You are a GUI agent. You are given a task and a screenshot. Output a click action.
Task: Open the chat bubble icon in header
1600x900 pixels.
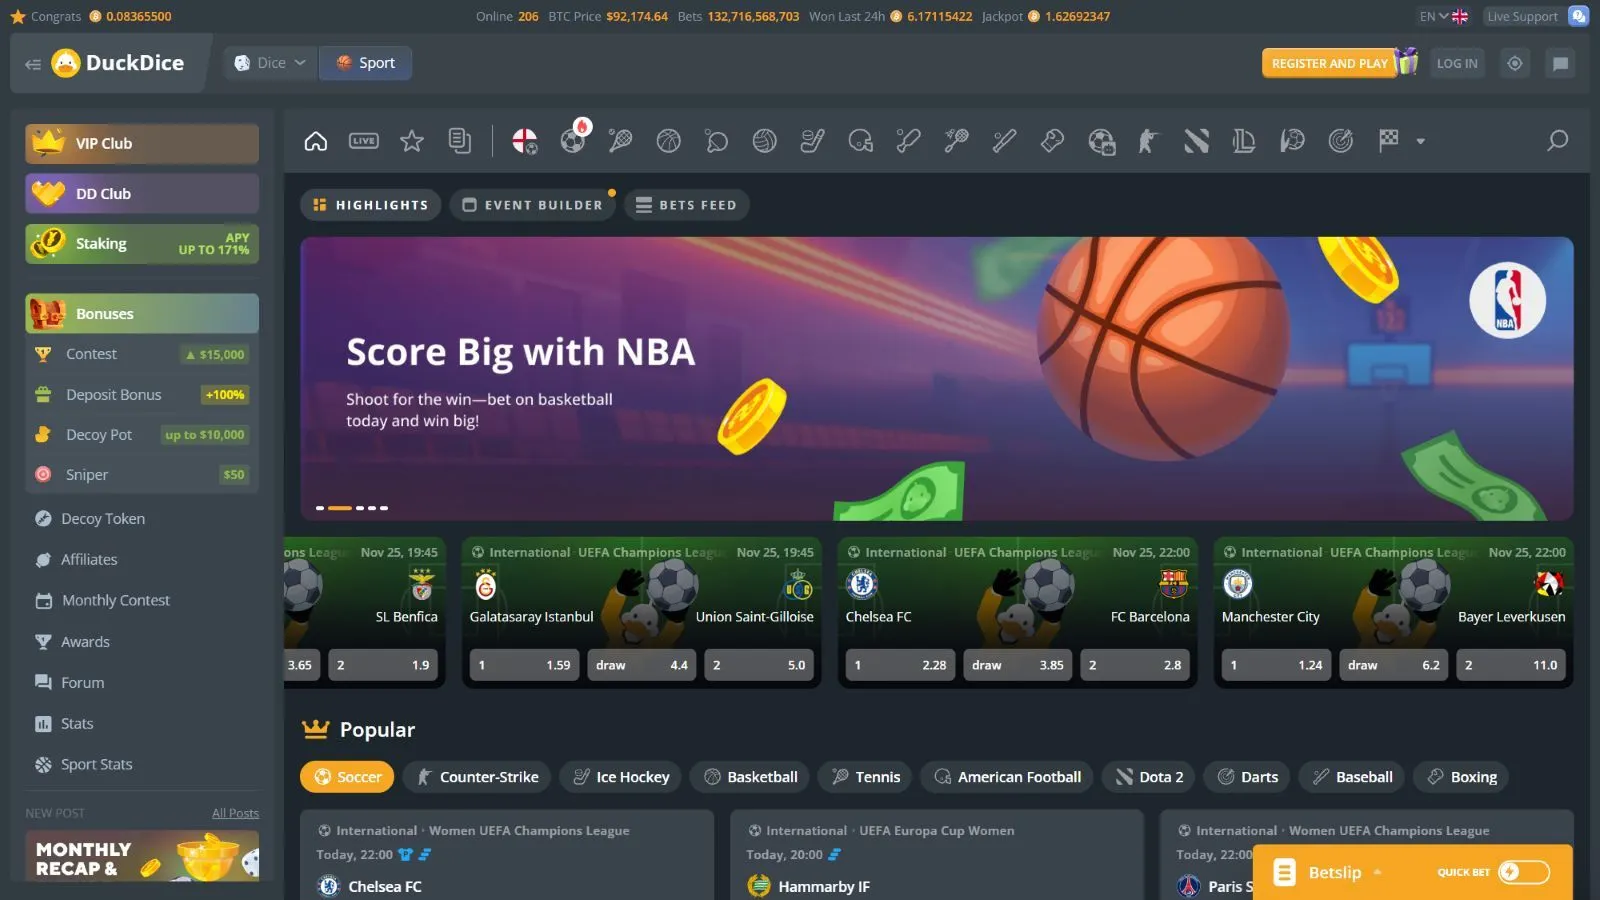tap(1560, 63)
